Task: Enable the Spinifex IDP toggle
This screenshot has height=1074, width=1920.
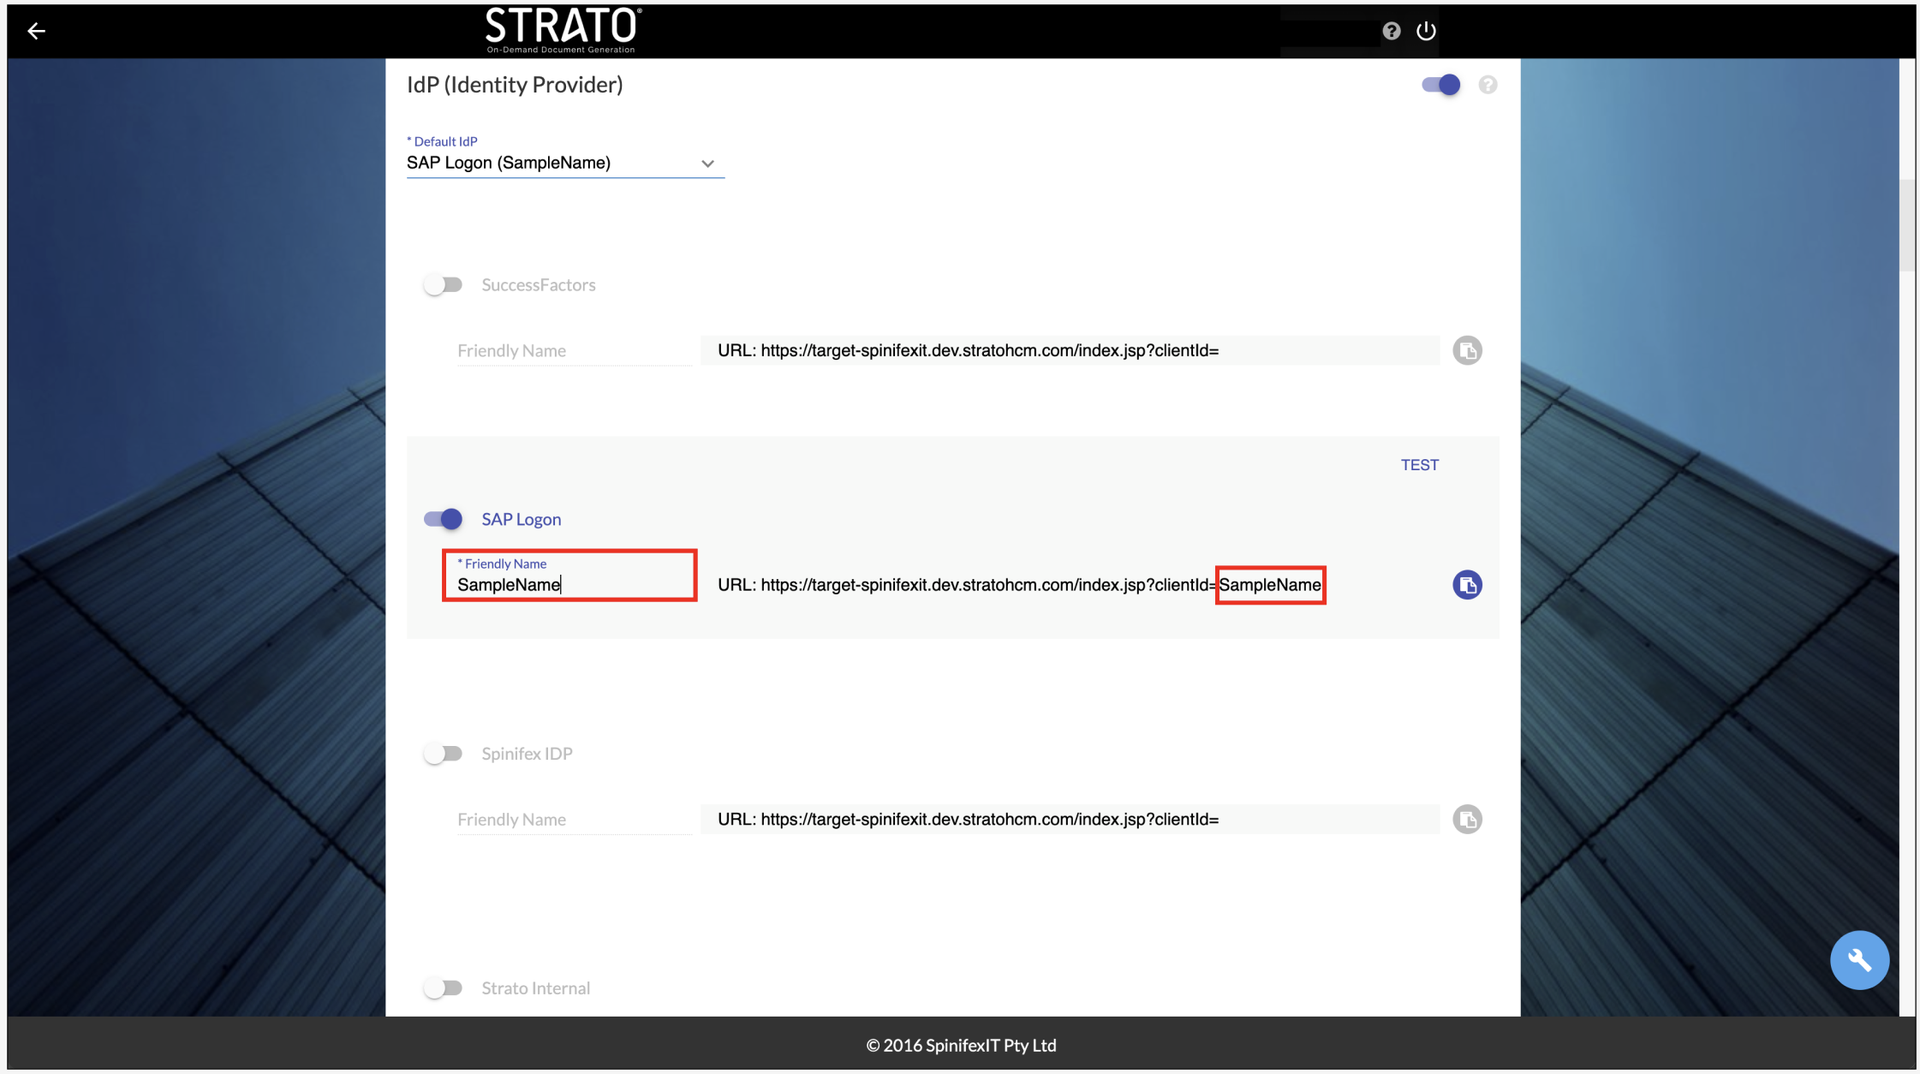Action: tap(443, 754)
